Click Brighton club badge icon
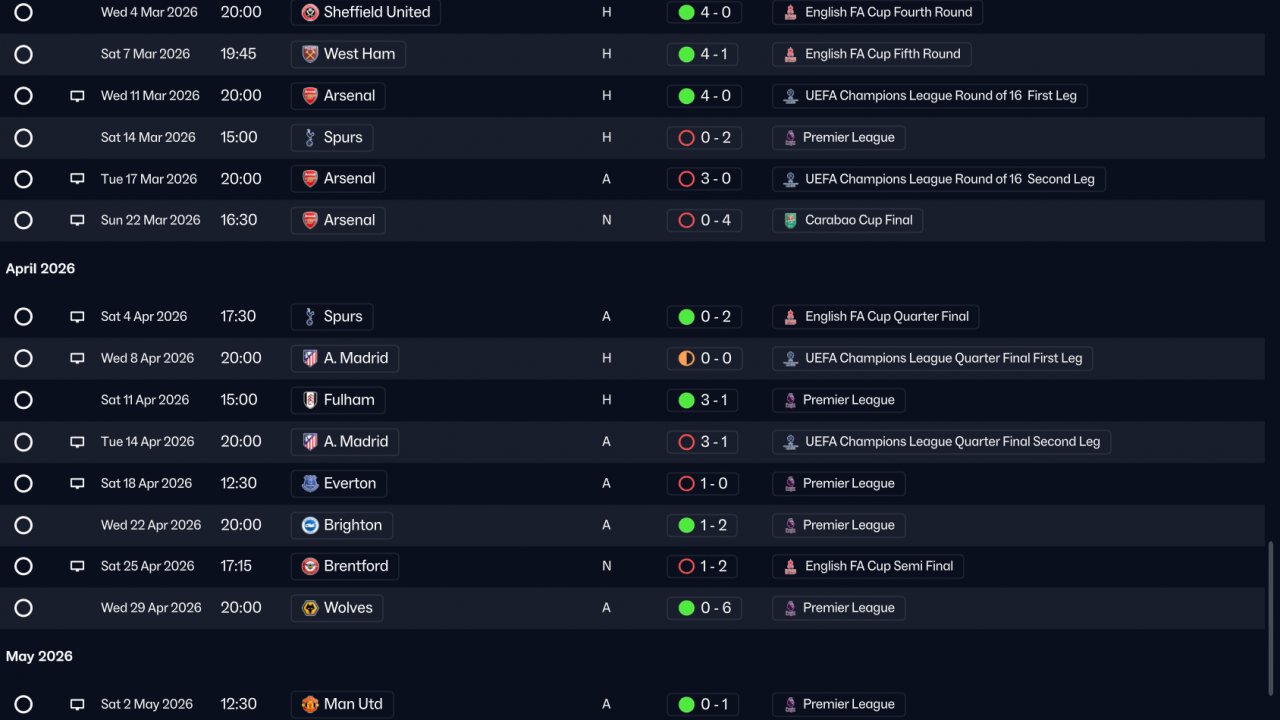The height and width of the screenshot is (720, 1280). point(310,525)
